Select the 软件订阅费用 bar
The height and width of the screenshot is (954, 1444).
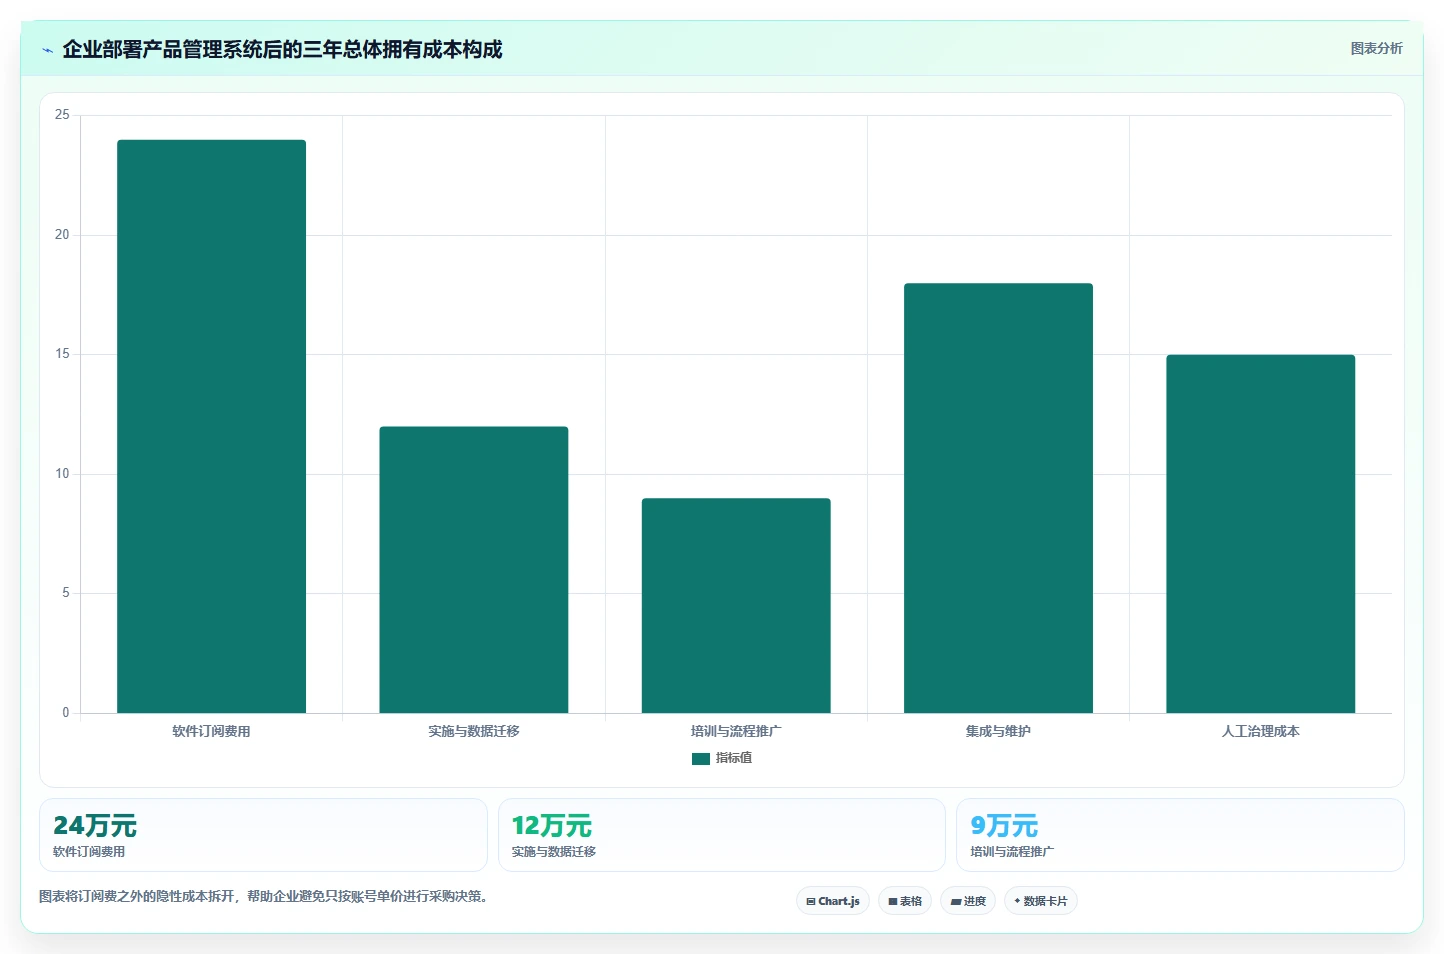coord(211,426)
